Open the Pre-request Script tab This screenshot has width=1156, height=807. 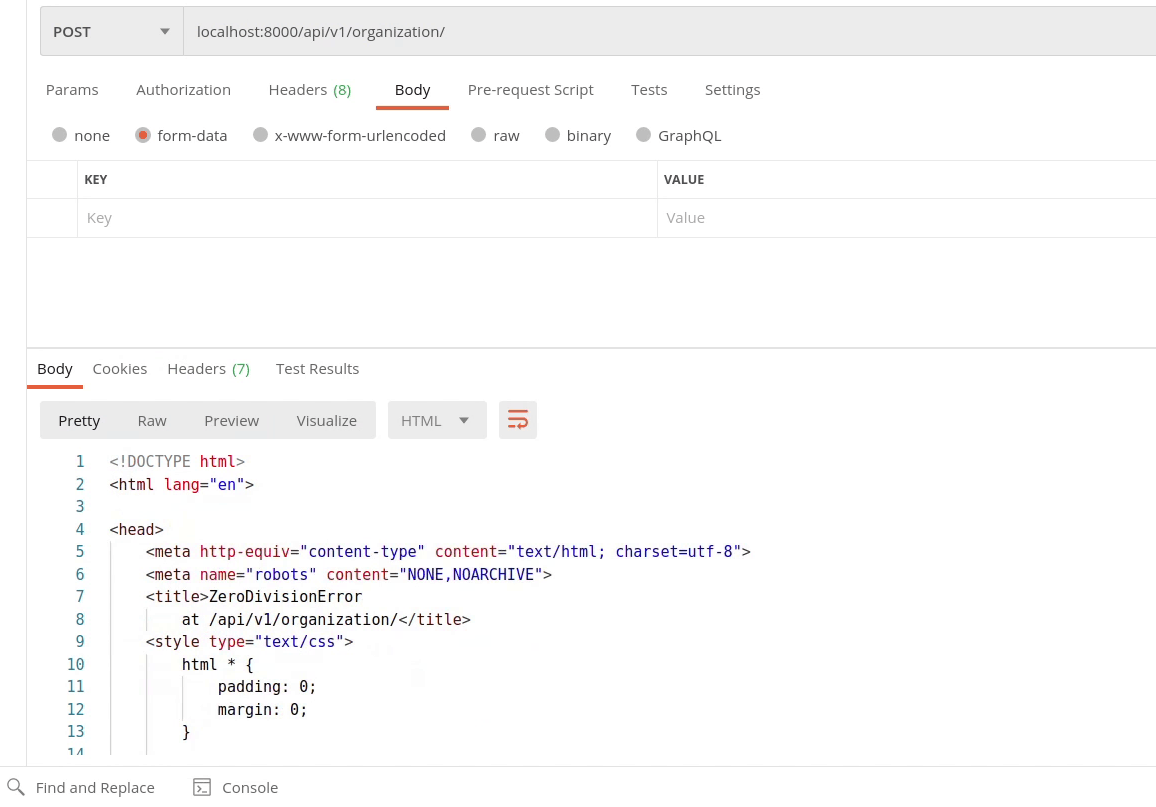(531, 90)
